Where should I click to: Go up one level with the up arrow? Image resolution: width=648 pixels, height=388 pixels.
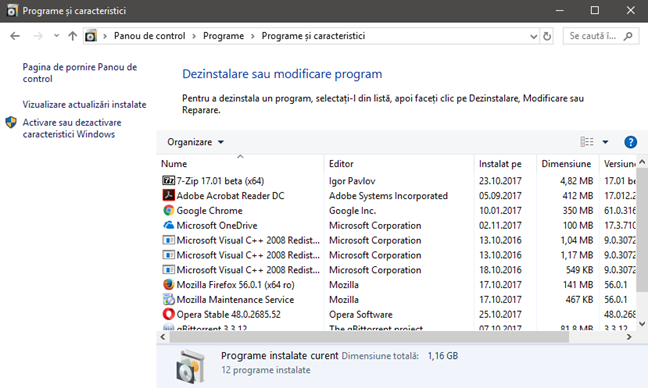72,36
